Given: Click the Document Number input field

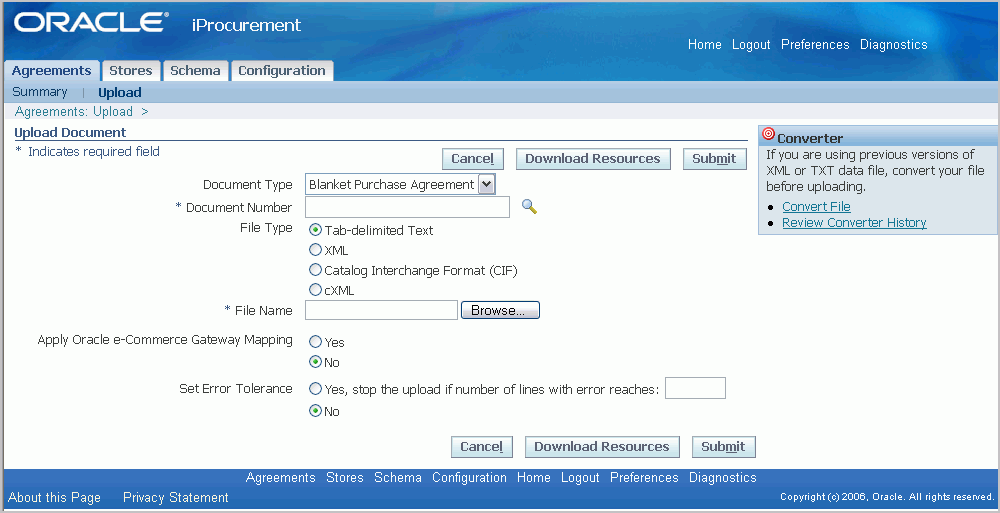Looking at the screenshot, I should tap(408, 207).
